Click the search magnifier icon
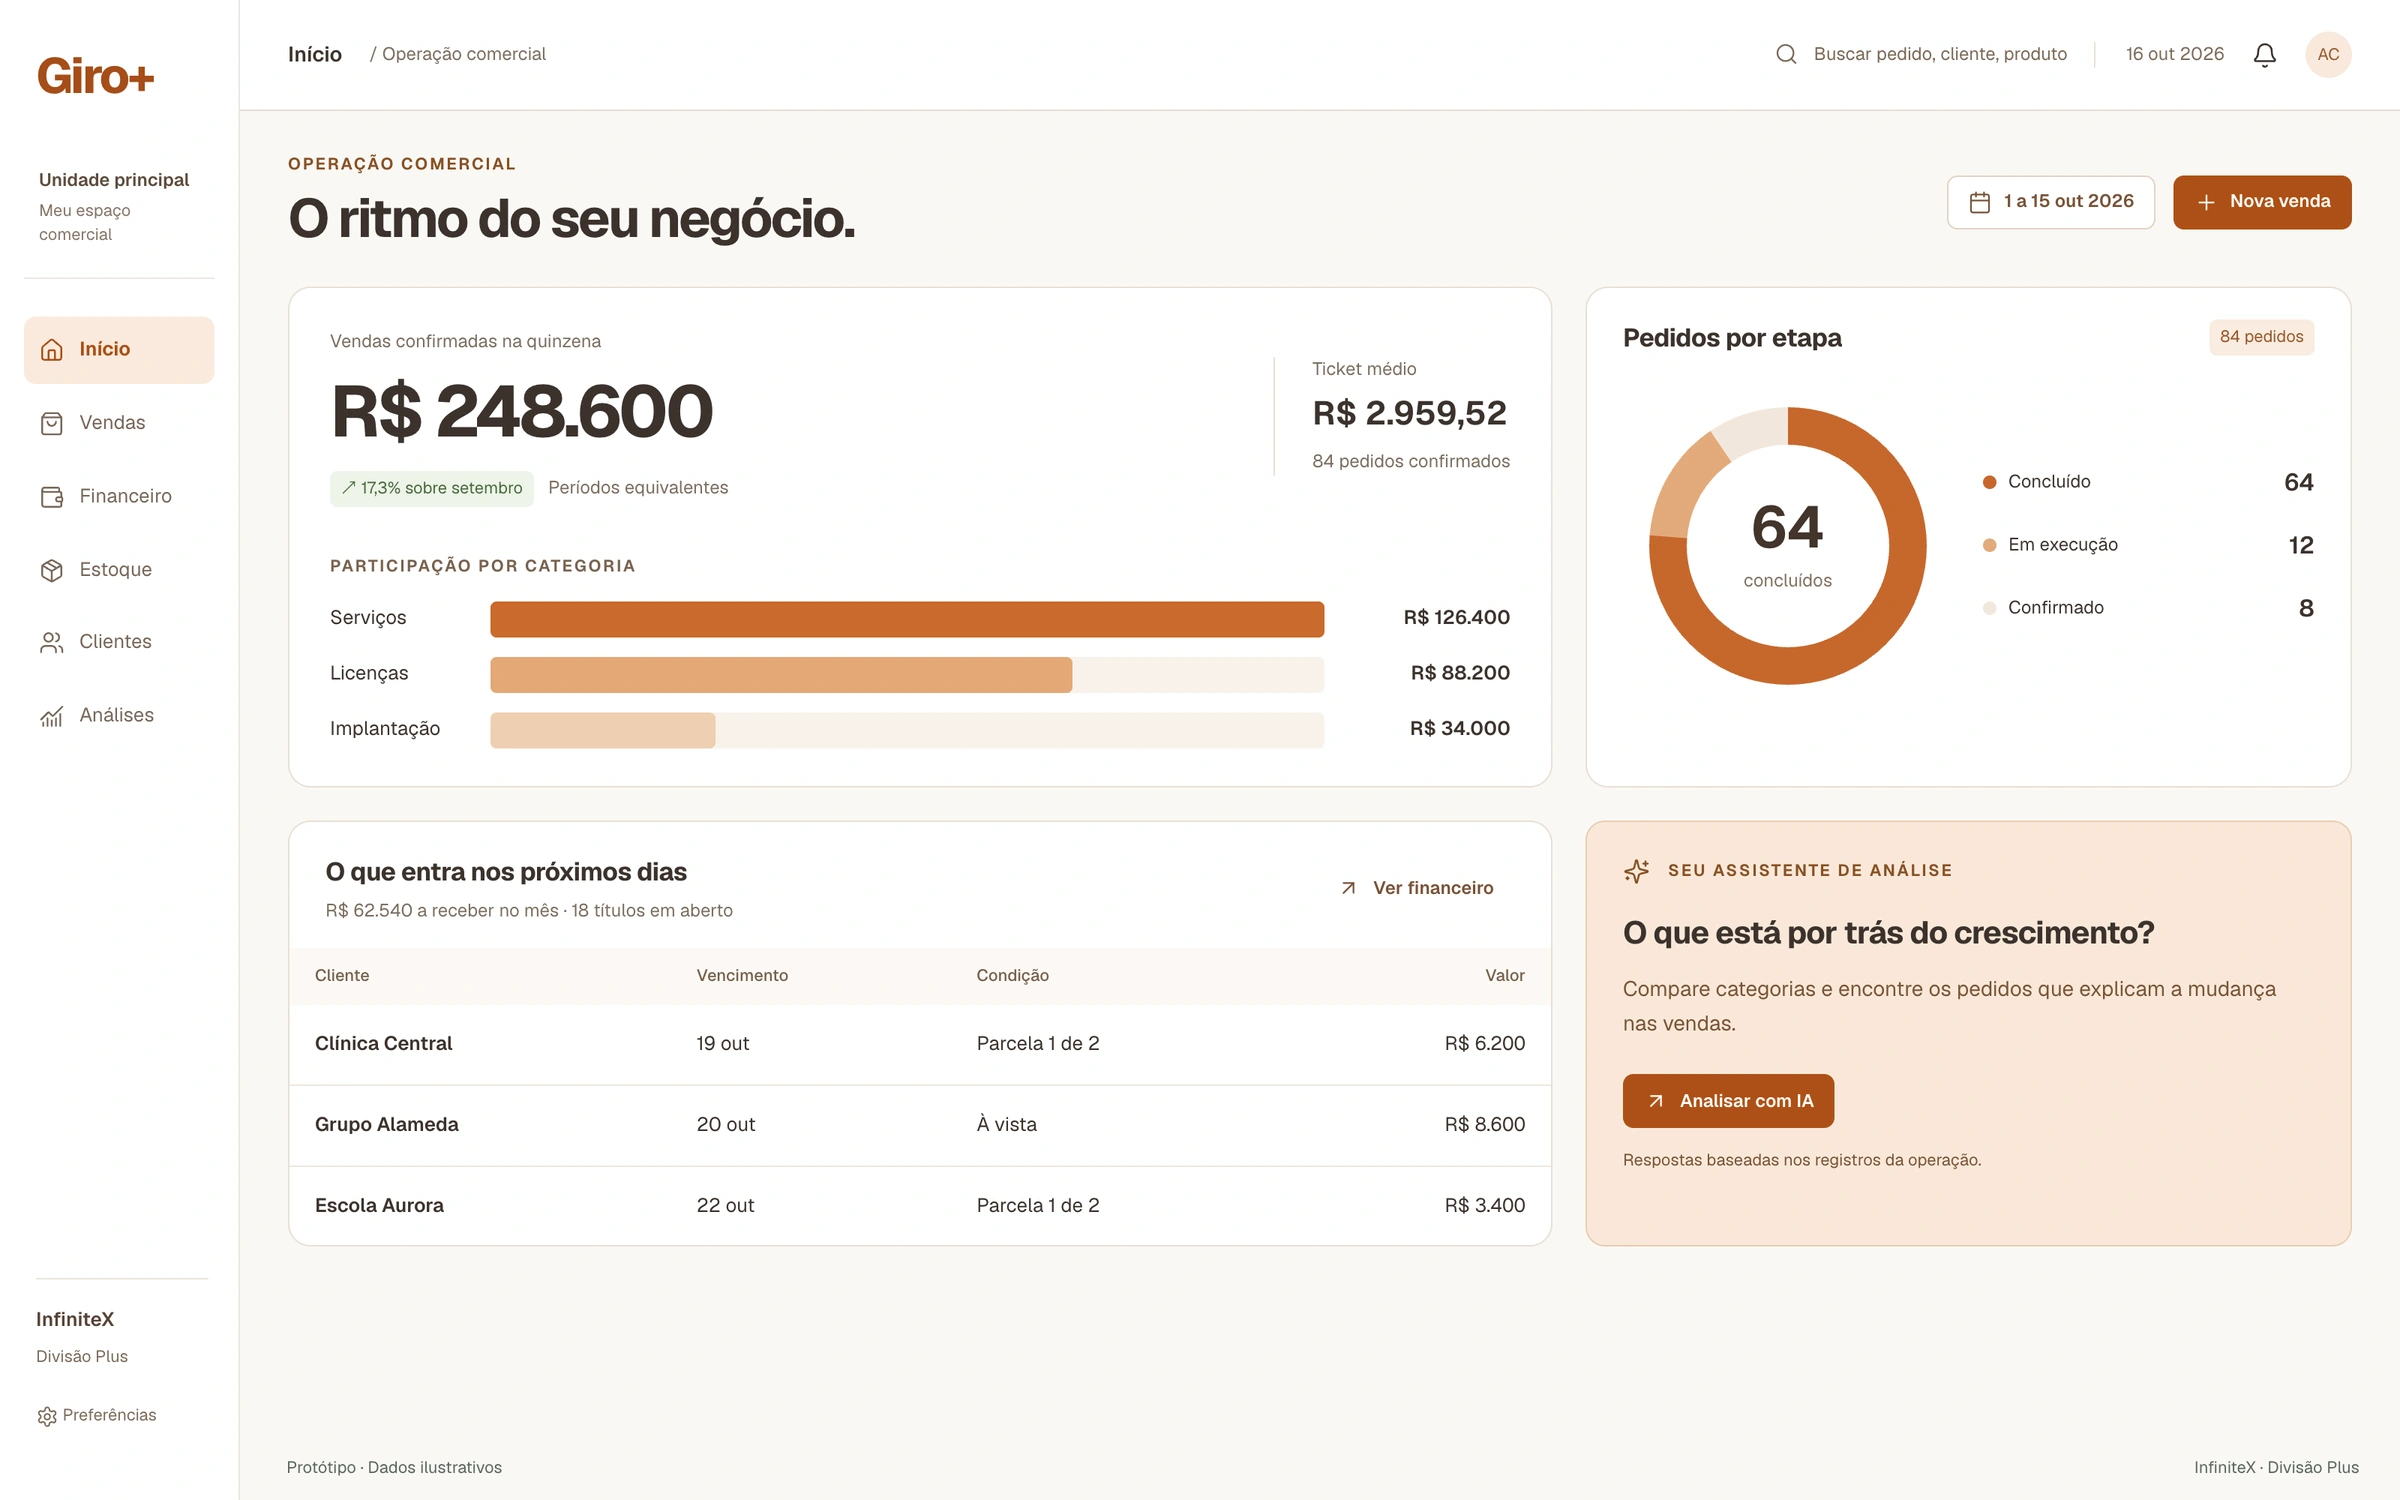 [x=1786, y=54]
